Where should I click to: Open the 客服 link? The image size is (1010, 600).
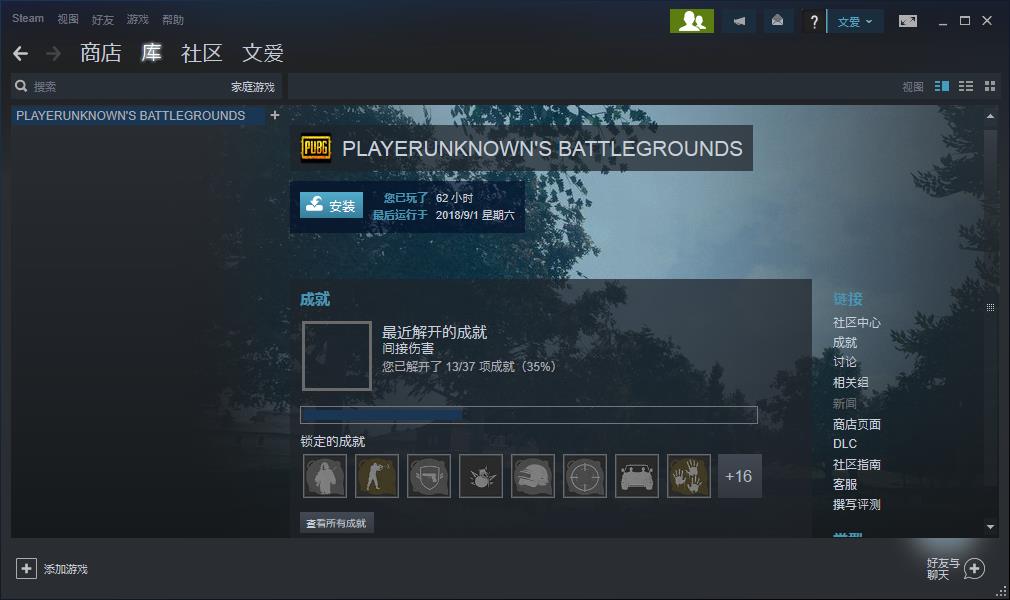coord(844,484)
